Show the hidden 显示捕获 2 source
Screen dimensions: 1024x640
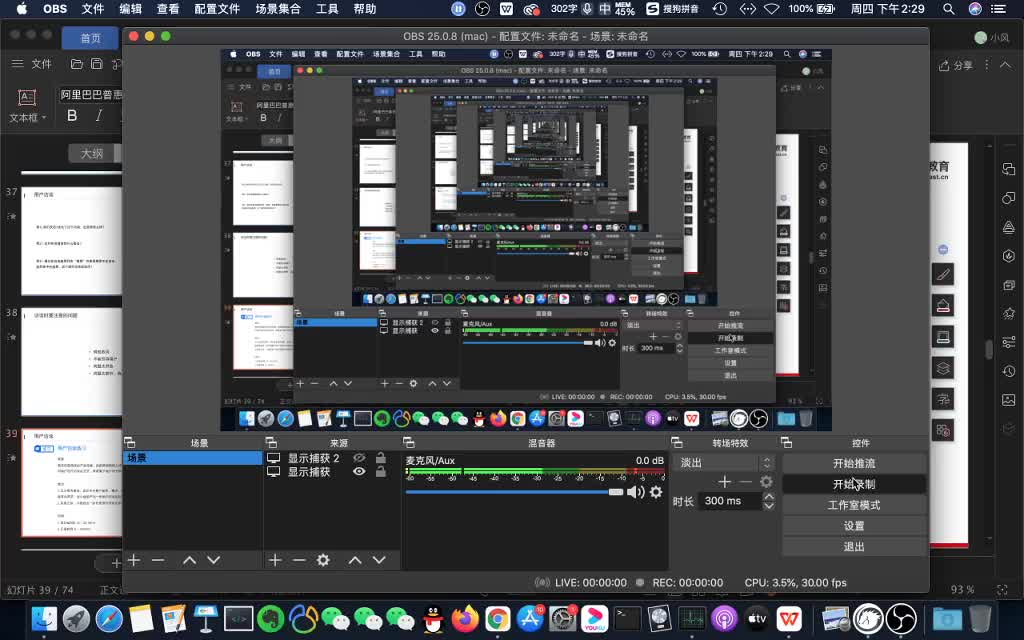pos(359,458)
